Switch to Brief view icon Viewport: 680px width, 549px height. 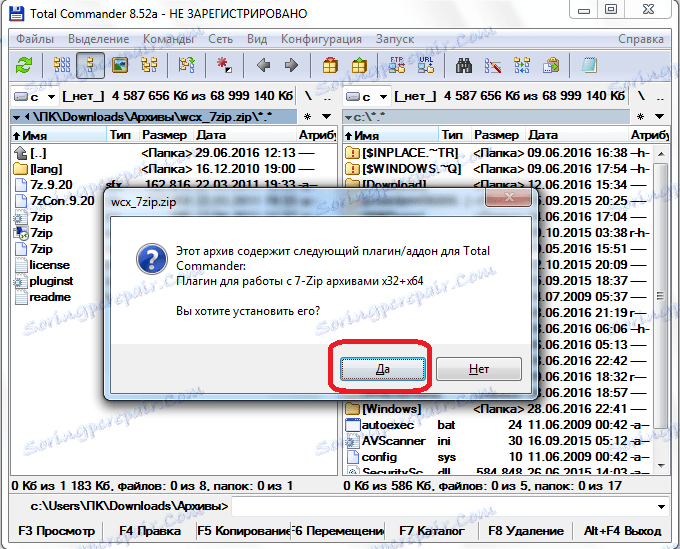tap(62, 65)
